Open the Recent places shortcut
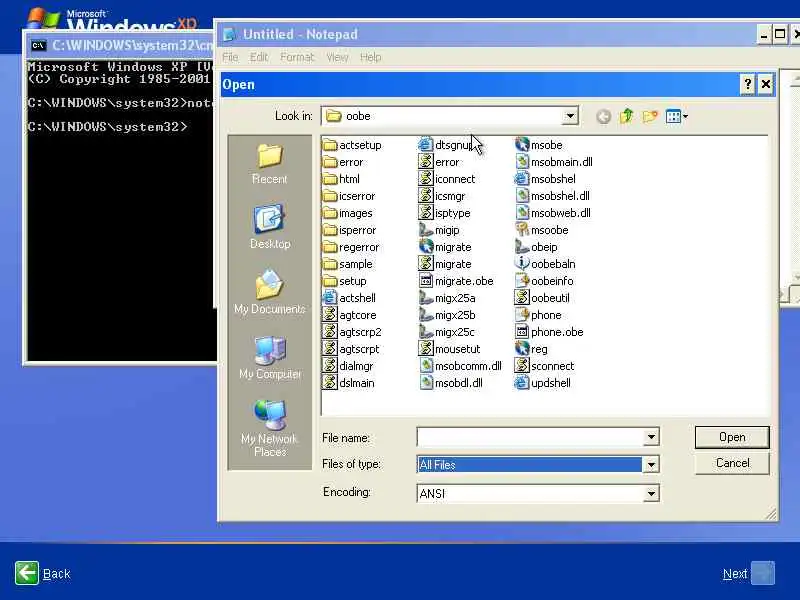Screen dimensions: 800x600 (269, 163)
